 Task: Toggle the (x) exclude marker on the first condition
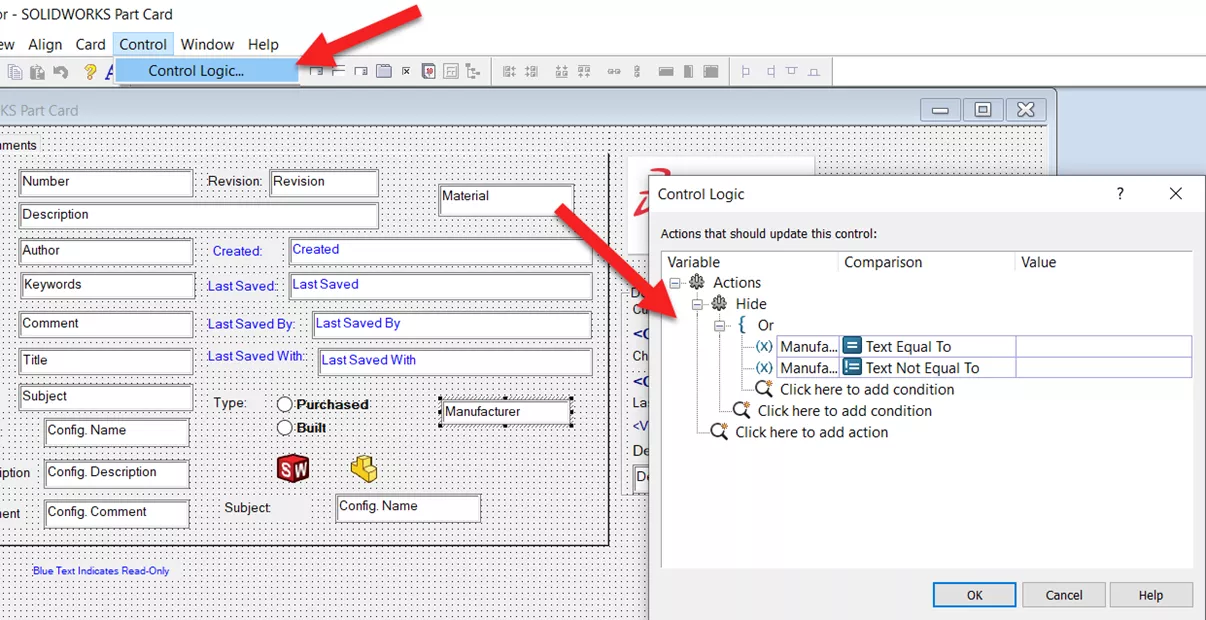(x=762, y=346)
